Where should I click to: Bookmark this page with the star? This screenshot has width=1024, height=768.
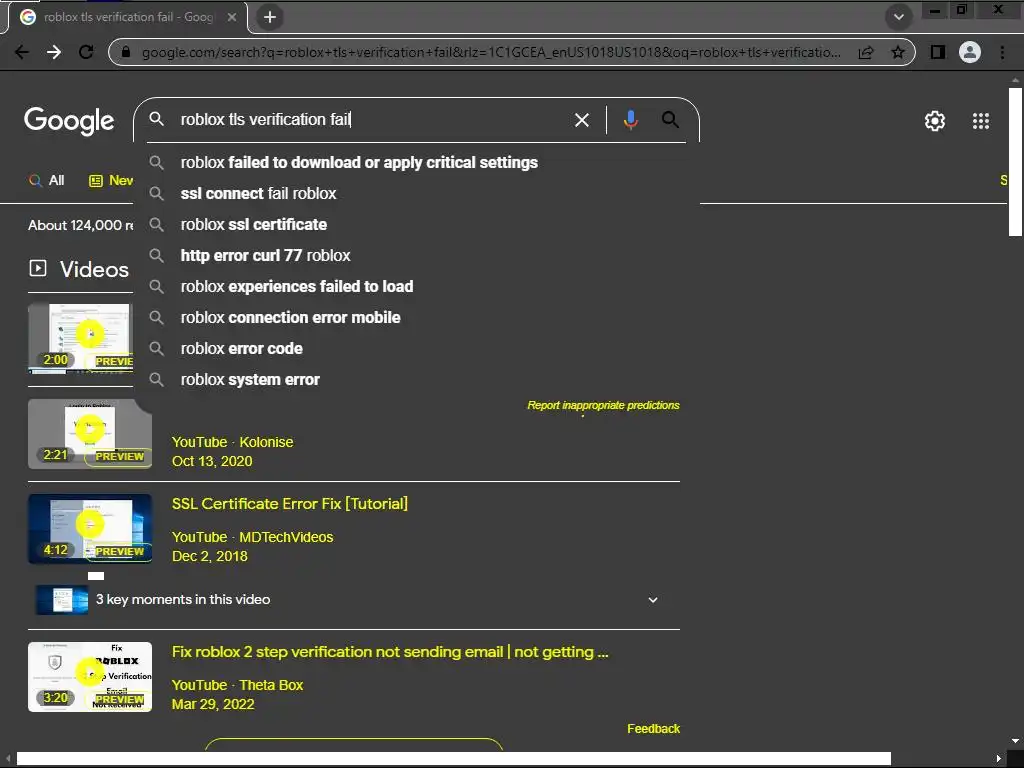point(898,52)
